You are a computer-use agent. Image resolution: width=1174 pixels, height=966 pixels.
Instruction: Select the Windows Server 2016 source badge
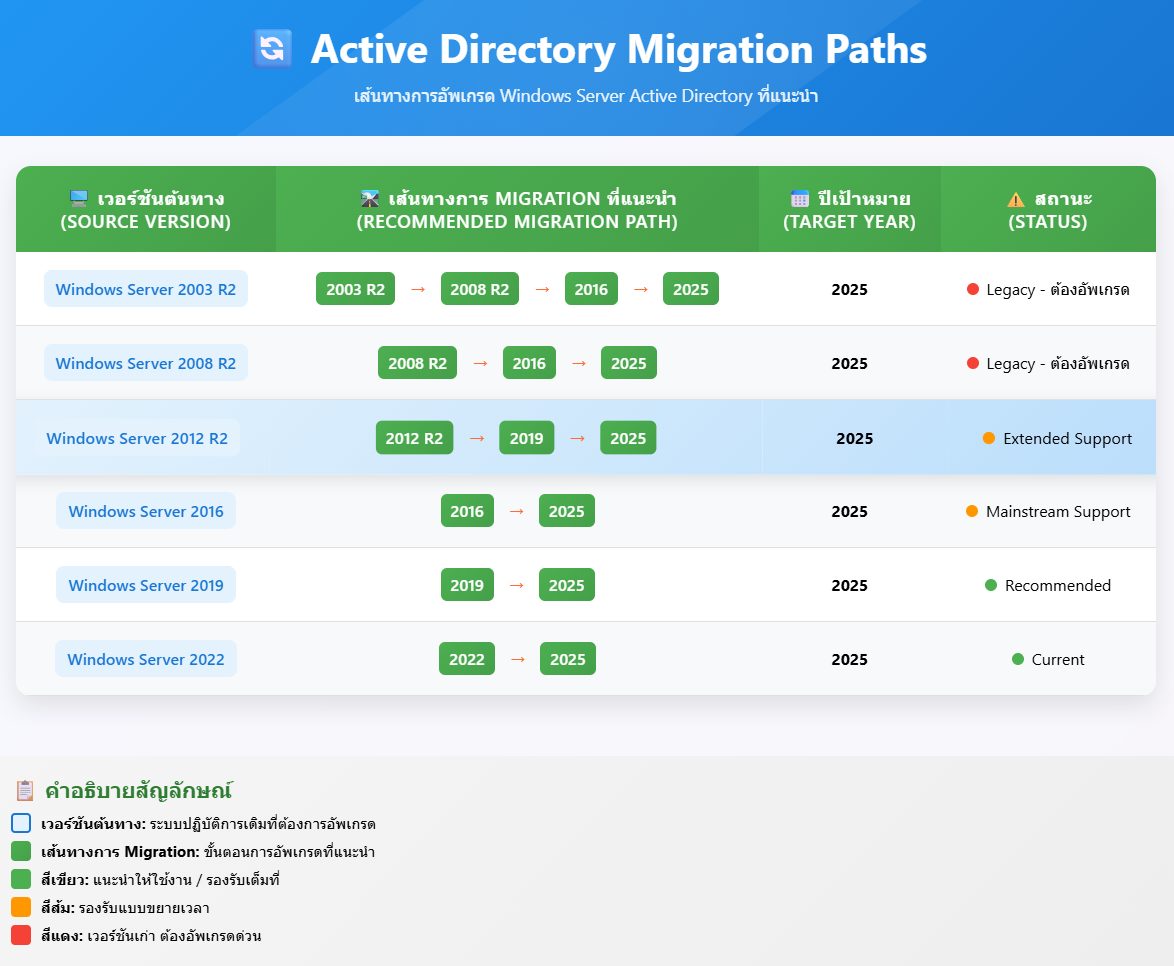pyautogui.click(x=146, y=511)
